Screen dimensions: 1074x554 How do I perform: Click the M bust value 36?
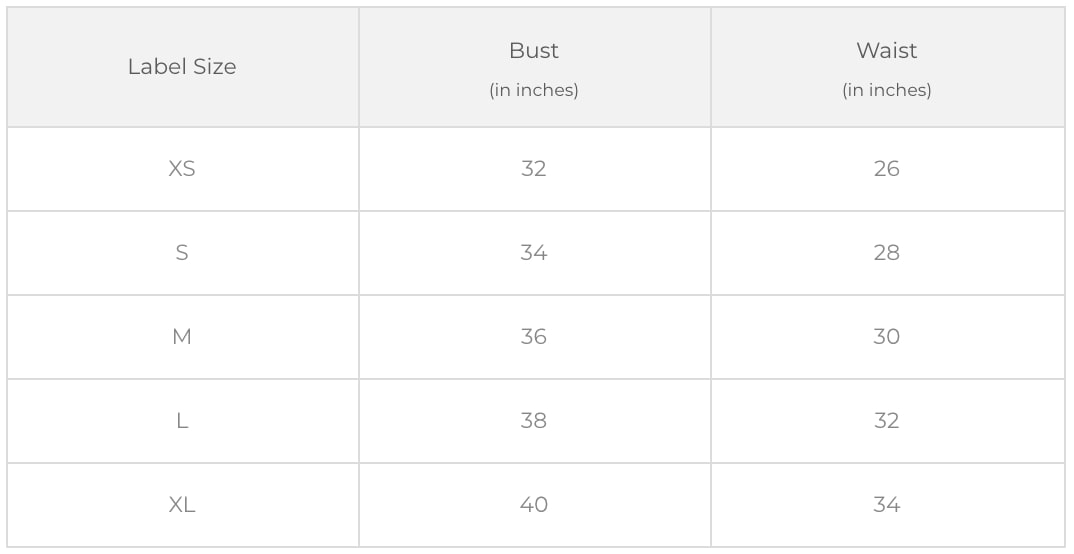(534, 337)
